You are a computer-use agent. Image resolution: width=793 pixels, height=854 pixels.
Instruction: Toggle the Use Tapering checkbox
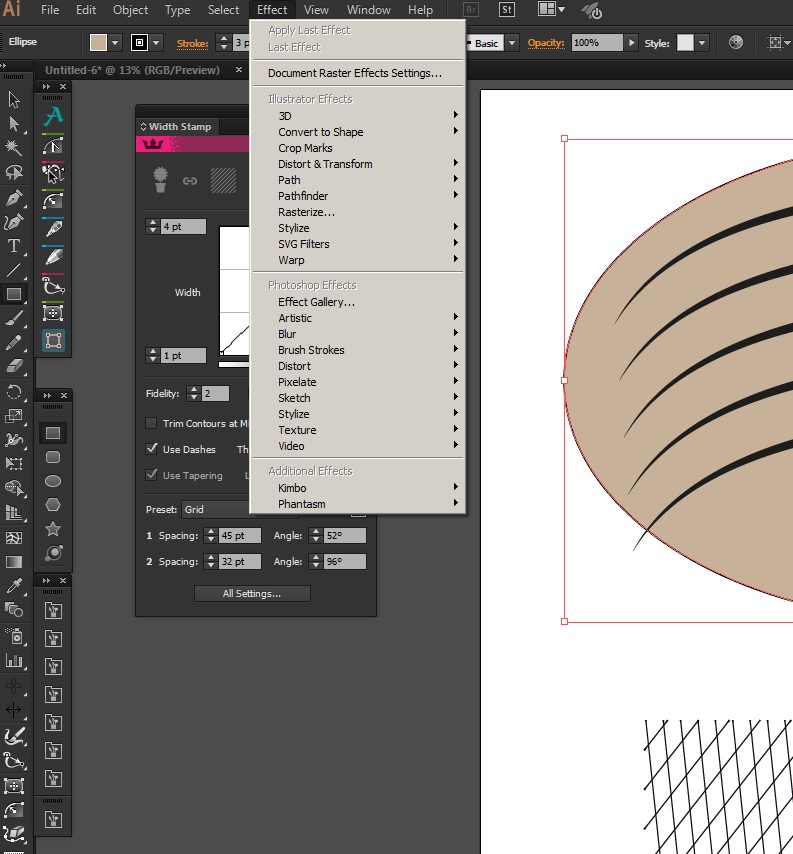152,476
